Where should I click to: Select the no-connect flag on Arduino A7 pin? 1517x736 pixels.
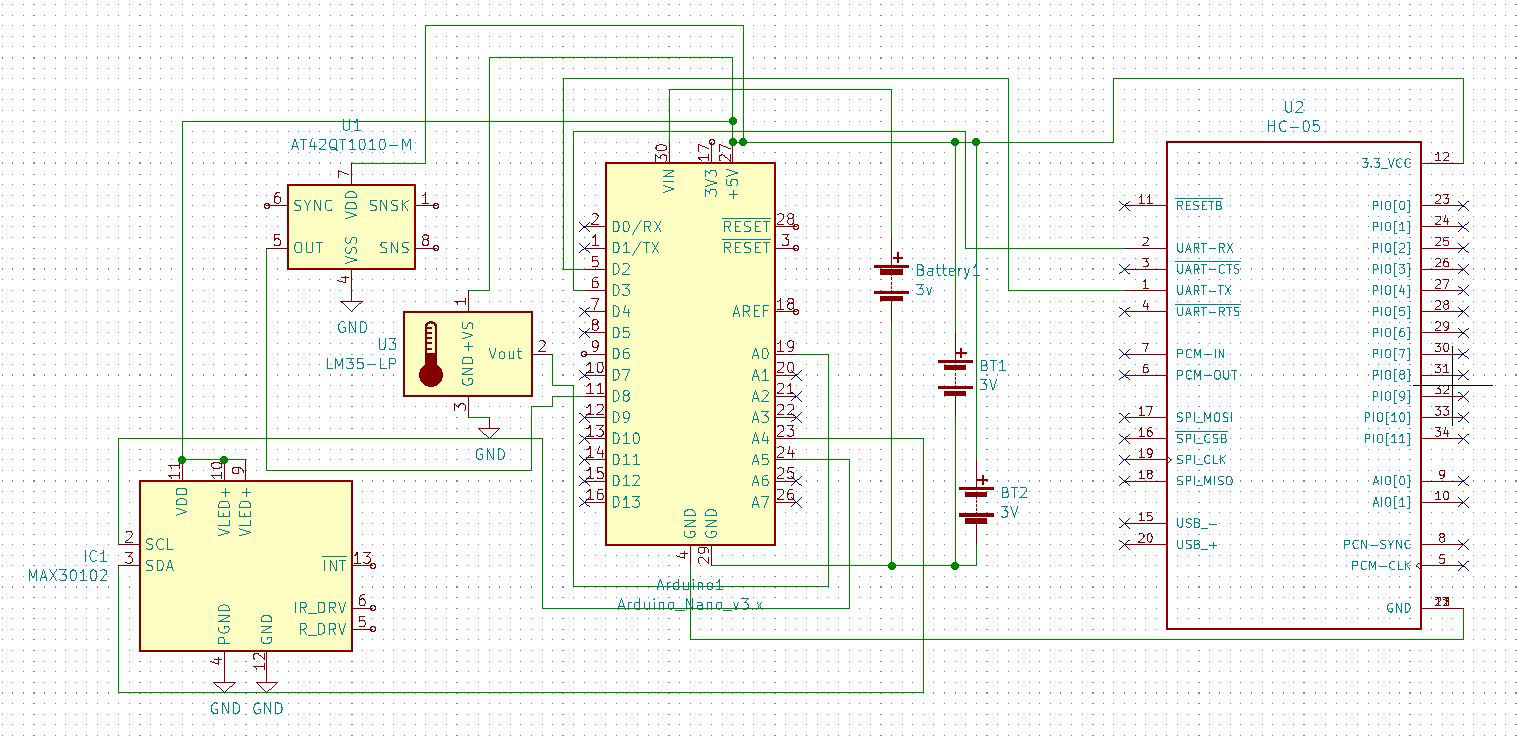pos(797,502)
